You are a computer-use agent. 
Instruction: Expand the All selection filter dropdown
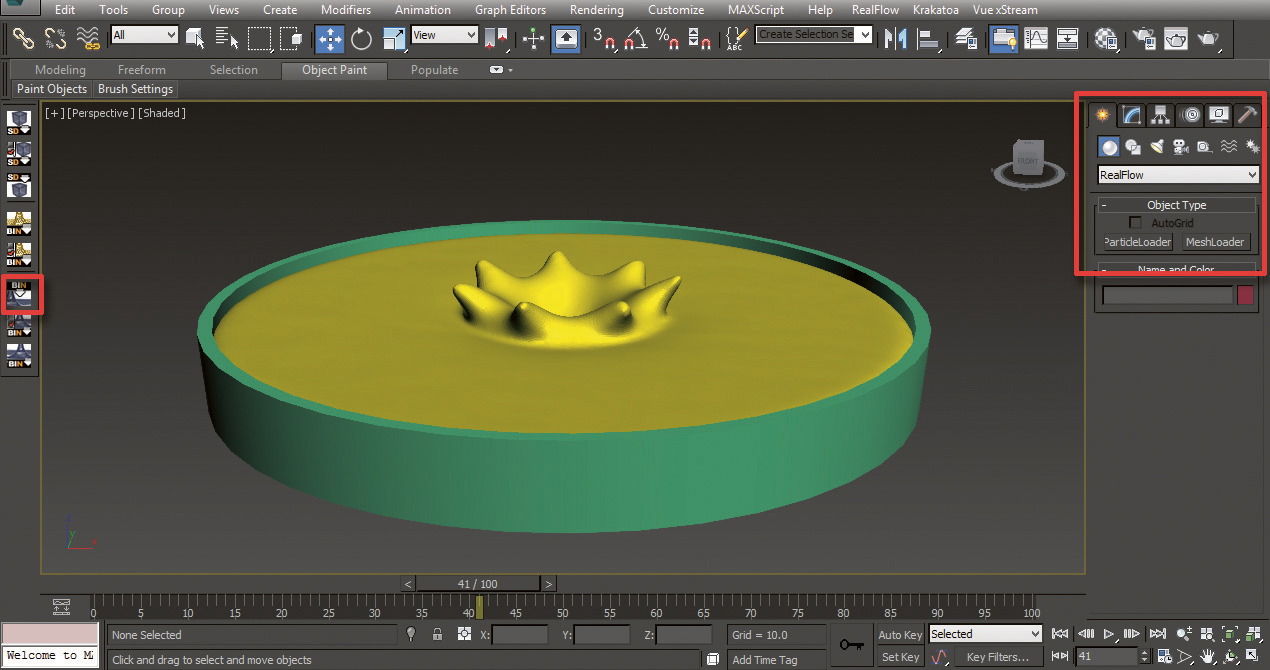[144, 35]
